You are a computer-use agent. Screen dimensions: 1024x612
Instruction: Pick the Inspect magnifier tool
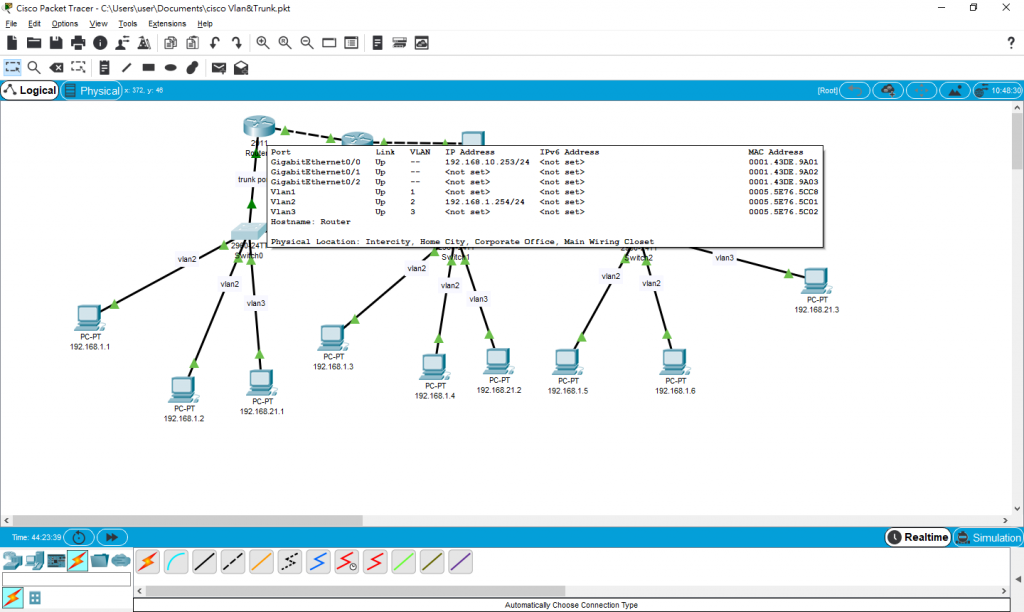pyautogui.click(x=34, y=67)
